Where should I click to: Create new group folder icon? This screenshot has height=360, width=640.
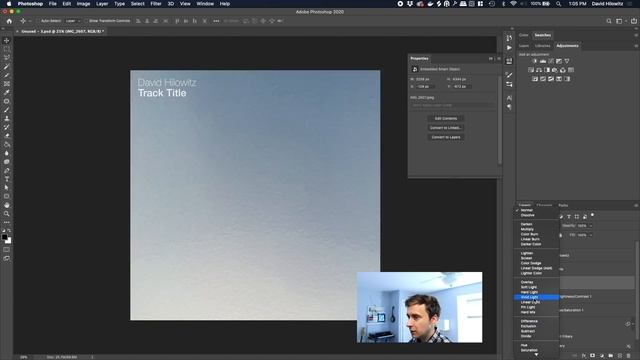pos(611,356)
